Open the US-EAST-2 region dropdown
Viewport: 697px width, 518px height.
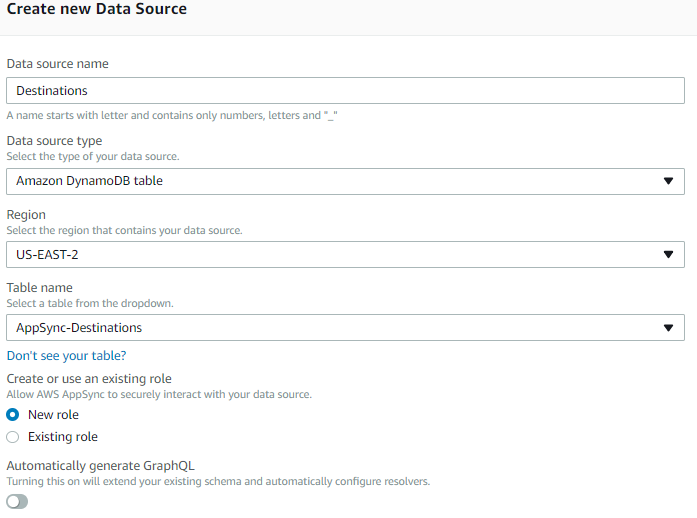(x=345, y=254)
